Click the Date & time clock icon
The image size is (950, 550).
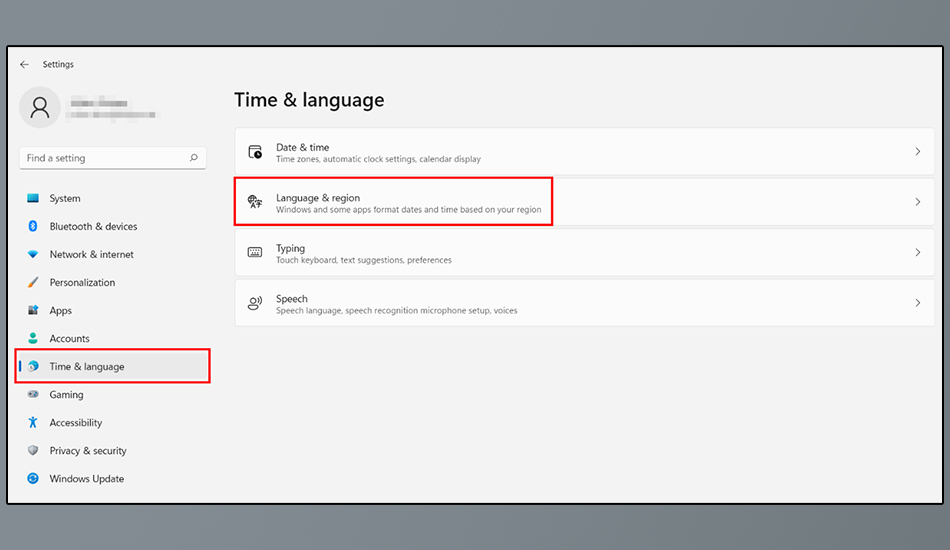[255, 151]
